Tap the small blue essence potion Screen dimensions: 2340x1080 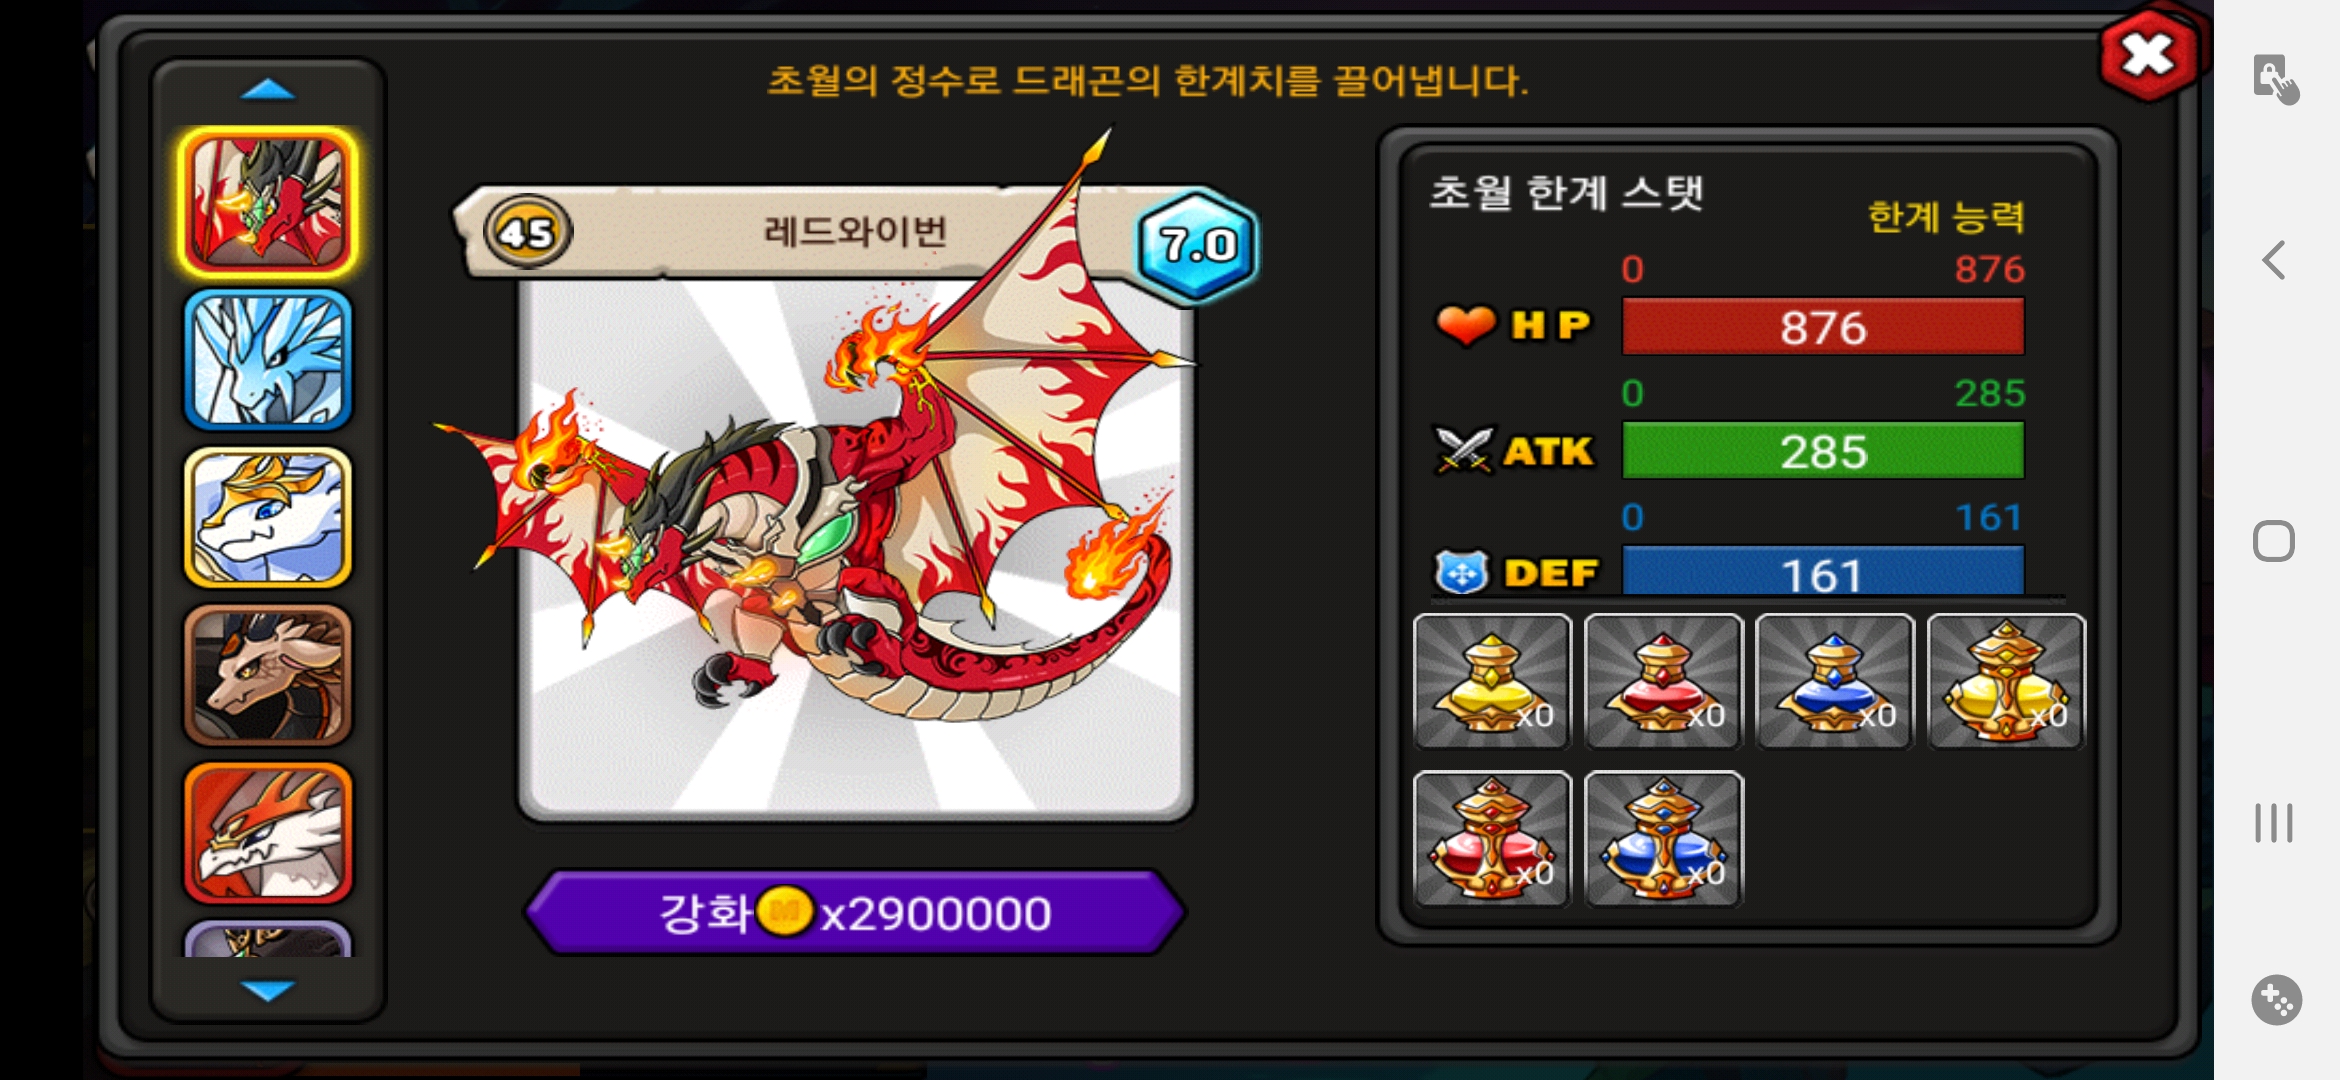point(1835,681)
